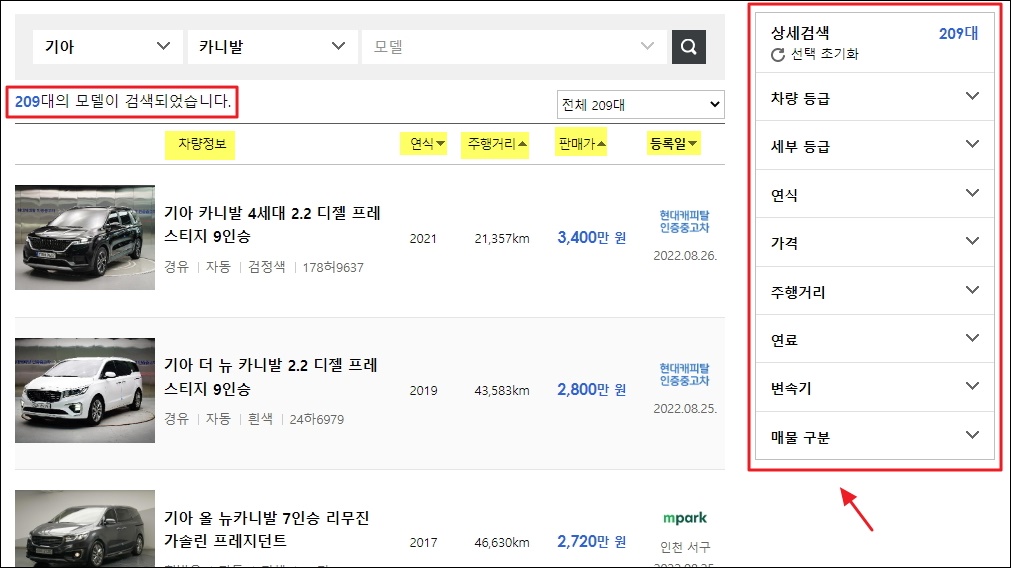
Task: Click the 2,720만 원 price
Action: click(591, 541)
